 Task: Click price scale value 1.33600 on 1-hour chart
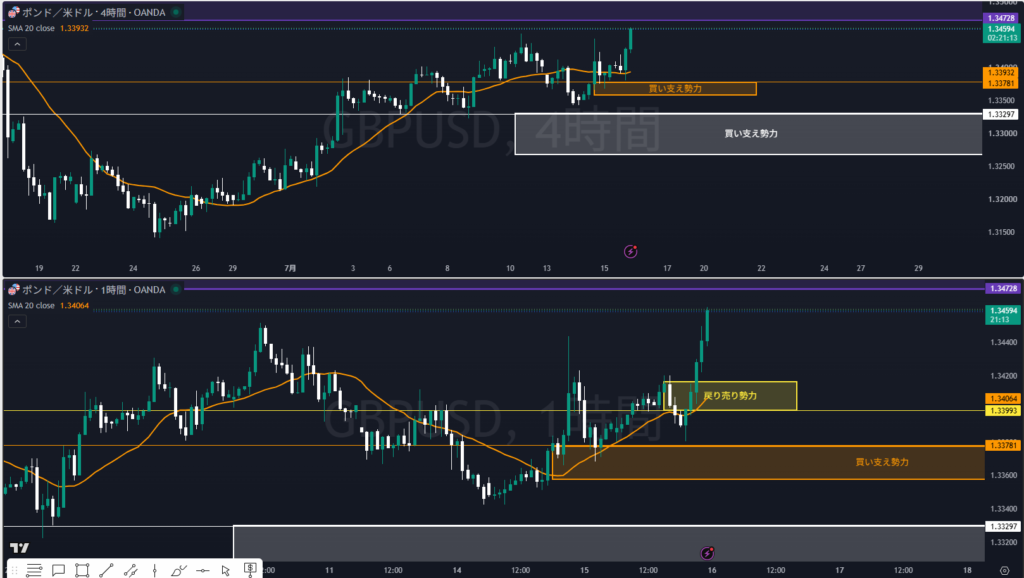[x=1003, y=475]
